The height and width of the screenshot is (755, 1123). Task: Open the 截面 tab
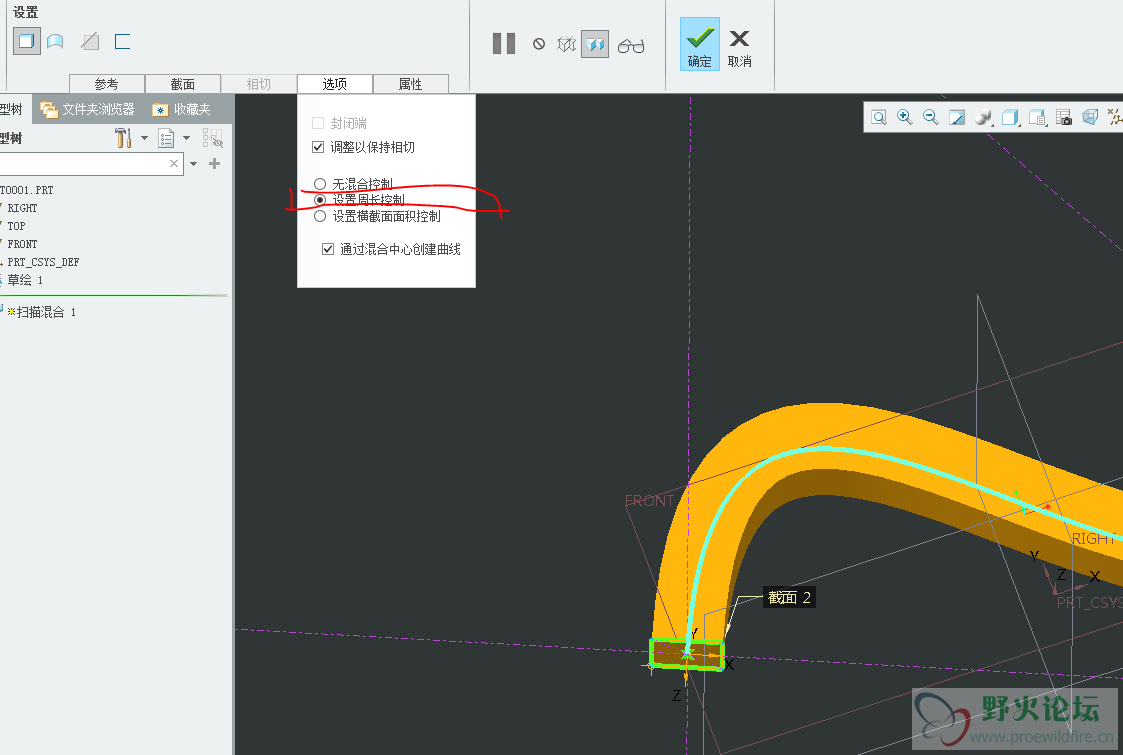point(183,84)
